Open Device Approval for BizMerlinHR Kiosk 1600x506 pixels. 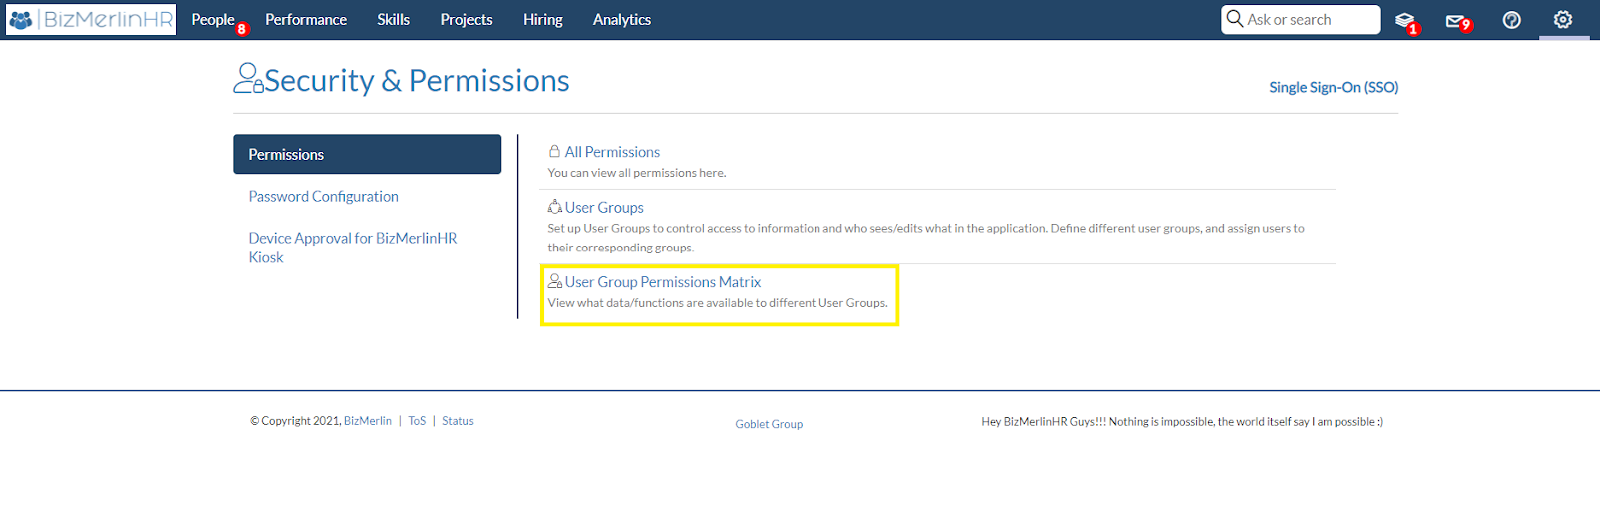point(353,247)
